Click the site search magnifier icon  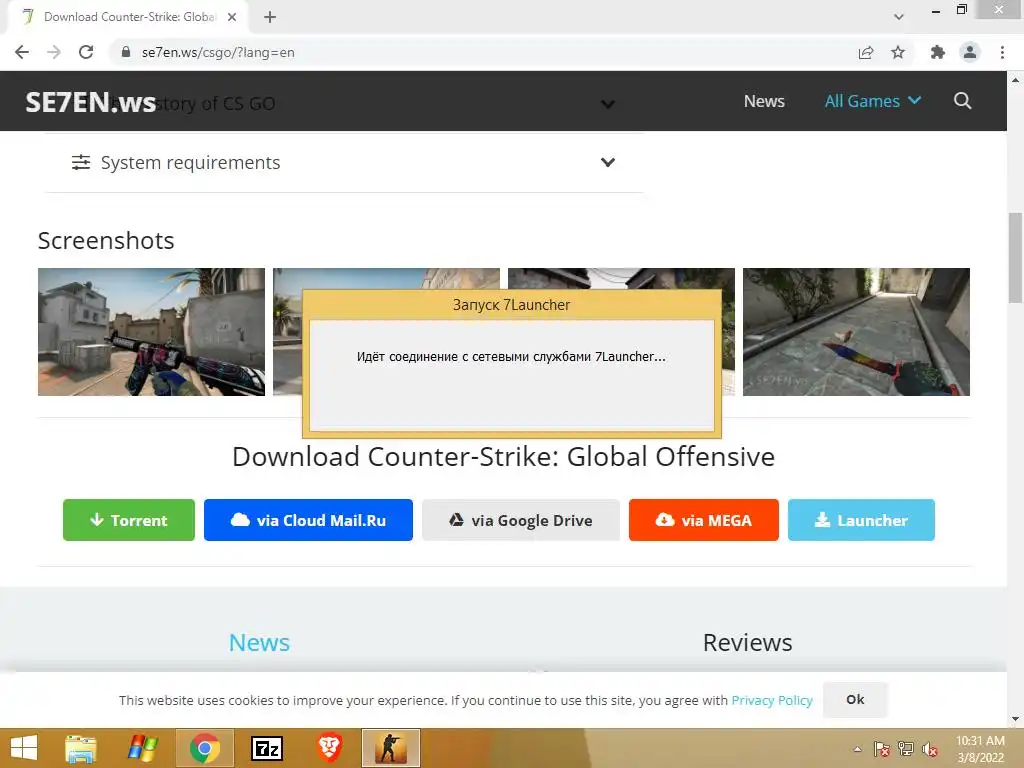click(x=963, y=101)
